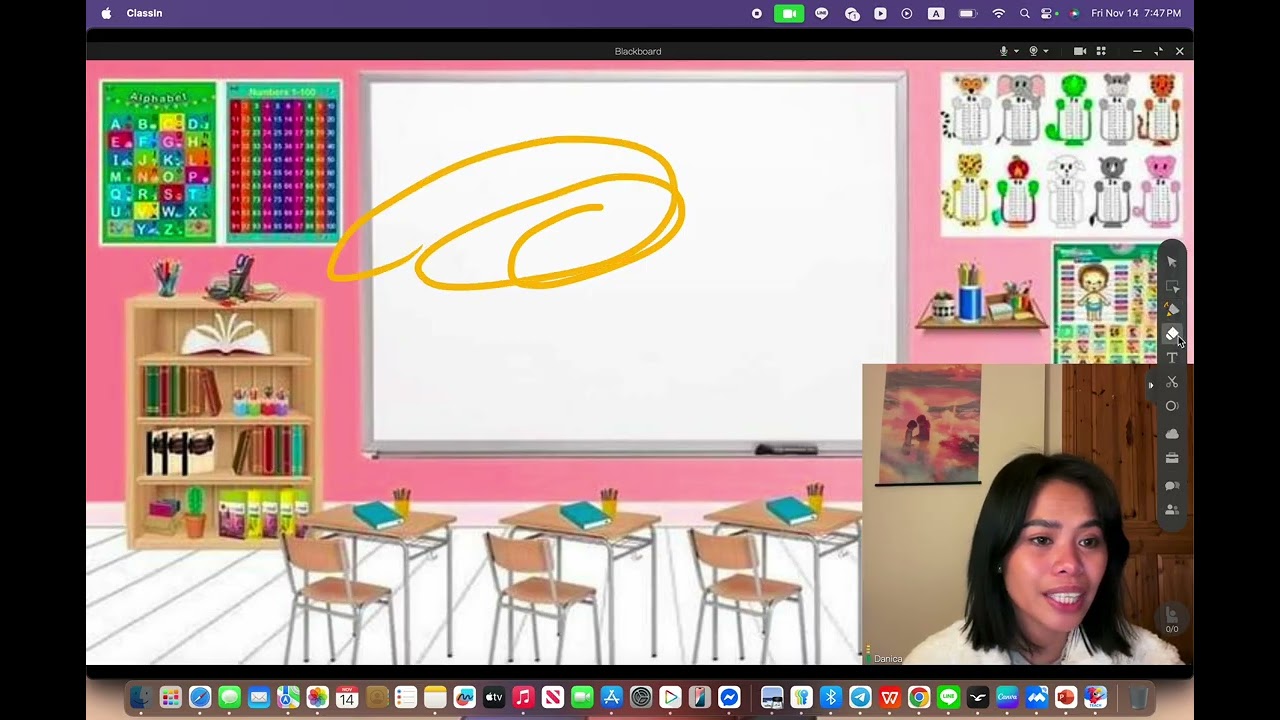Open the keyboard input source menu
1280x720 pixels.
tap(936, 13)
